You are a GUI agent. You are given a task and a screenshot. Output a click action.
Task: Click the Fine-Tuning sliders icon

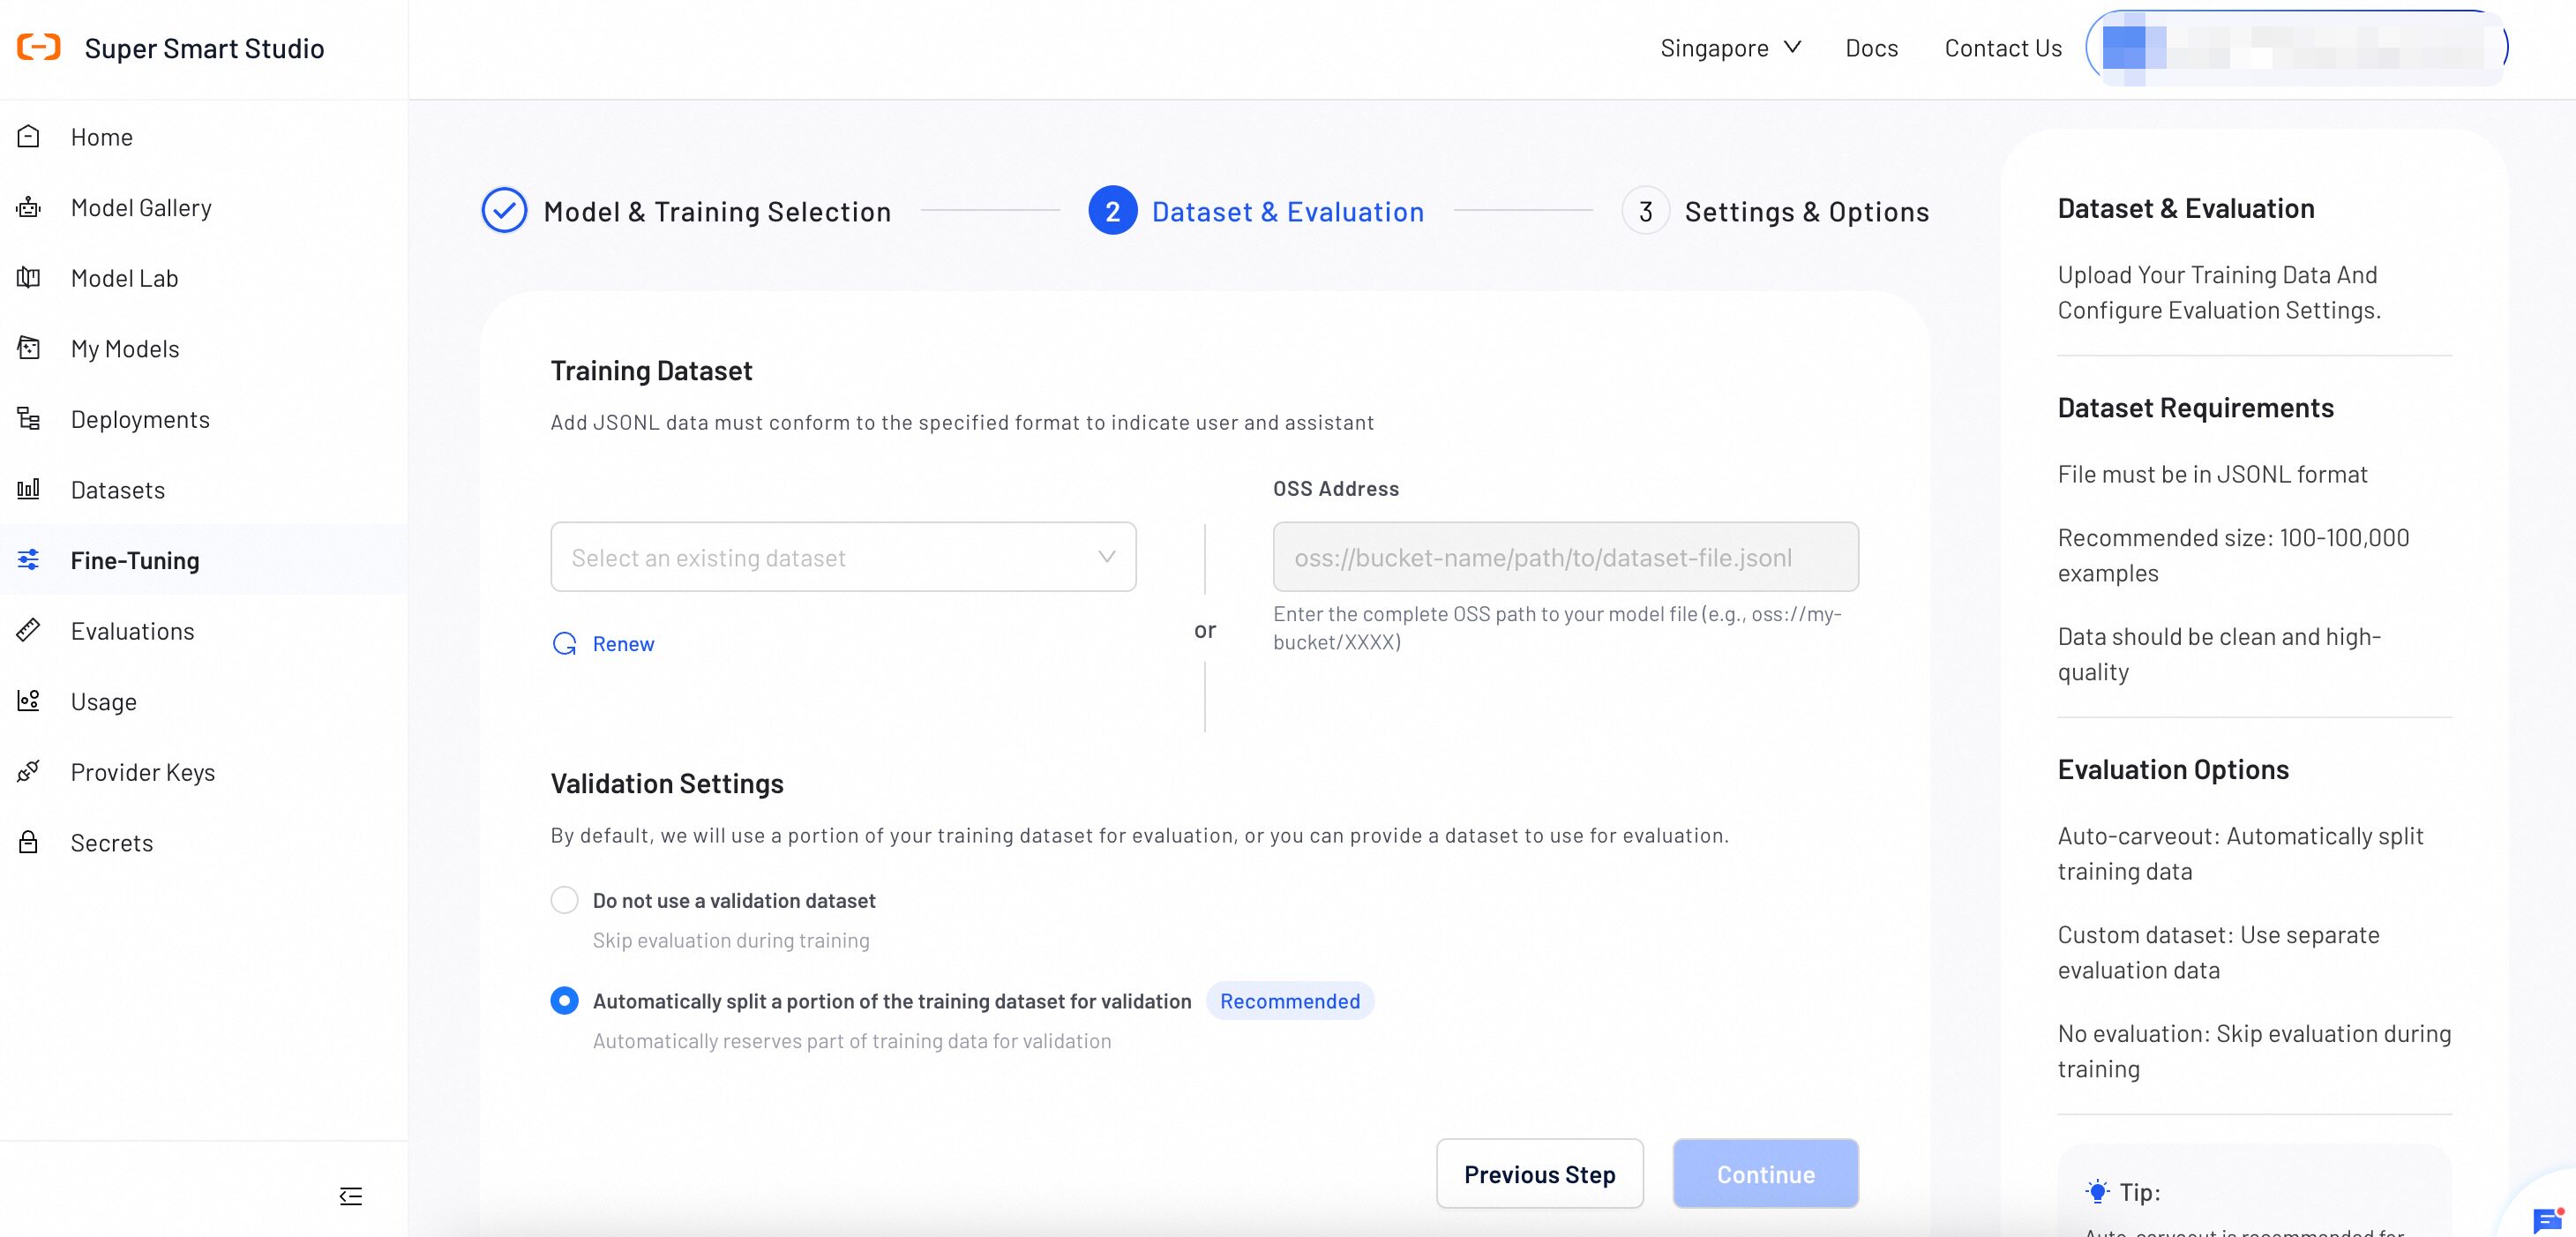point(29,559)
